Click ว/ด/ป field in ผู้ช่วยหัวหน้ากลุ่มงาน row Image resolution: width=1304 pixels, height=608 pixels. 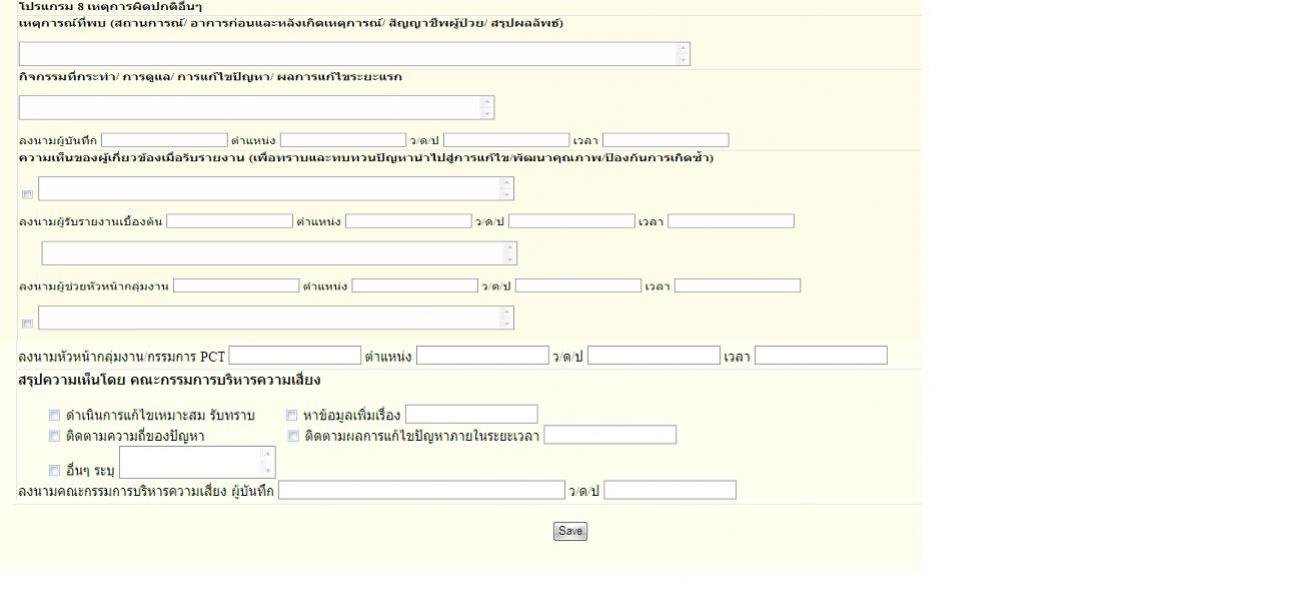click(578, 286)
